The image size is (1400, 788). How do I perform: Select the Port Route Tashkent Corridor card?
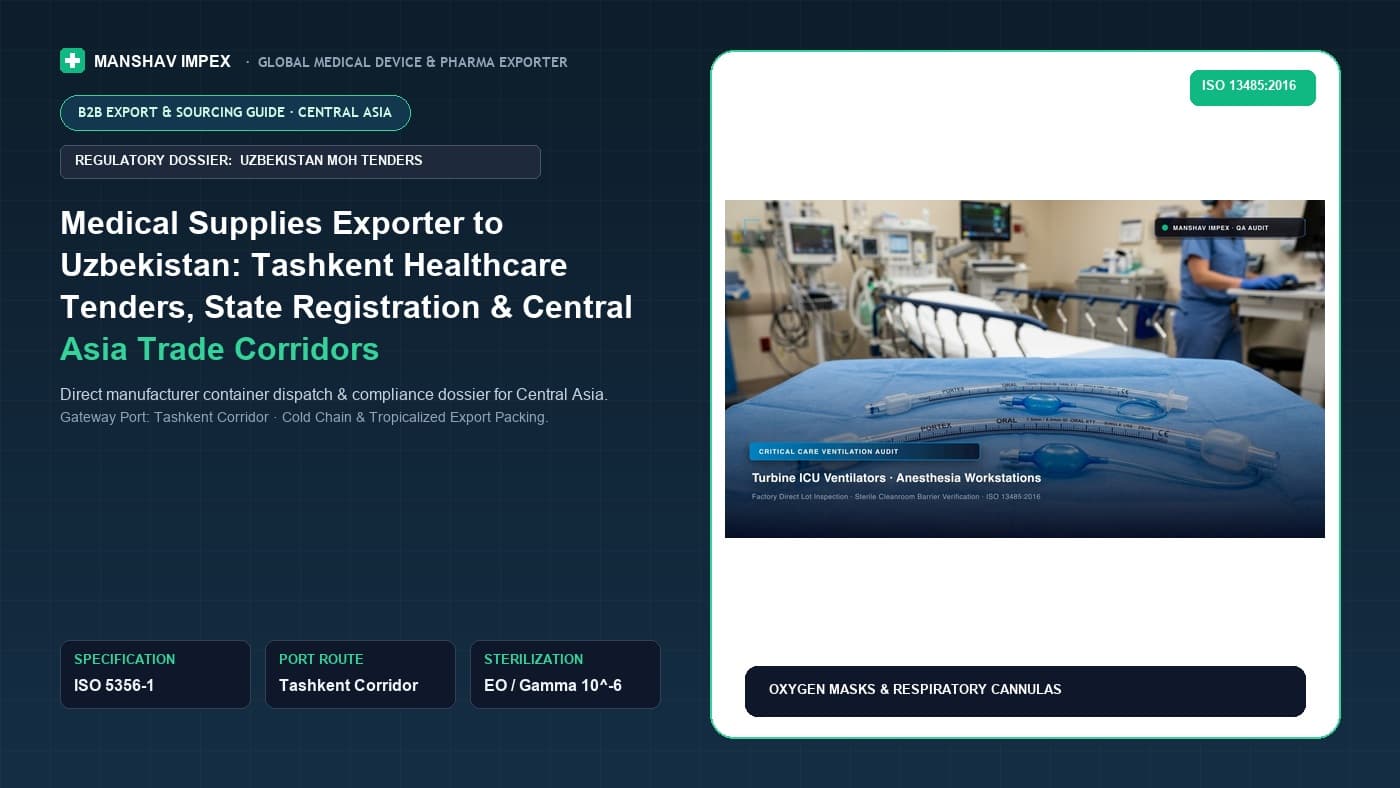point(360,674)
